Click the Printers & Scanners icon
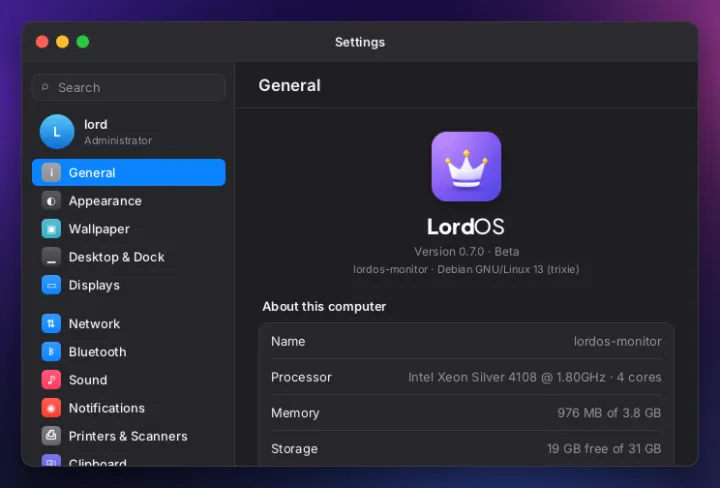The height and width of the screenshot is (488, 720). pyautogui.click(x=51, y=436)
